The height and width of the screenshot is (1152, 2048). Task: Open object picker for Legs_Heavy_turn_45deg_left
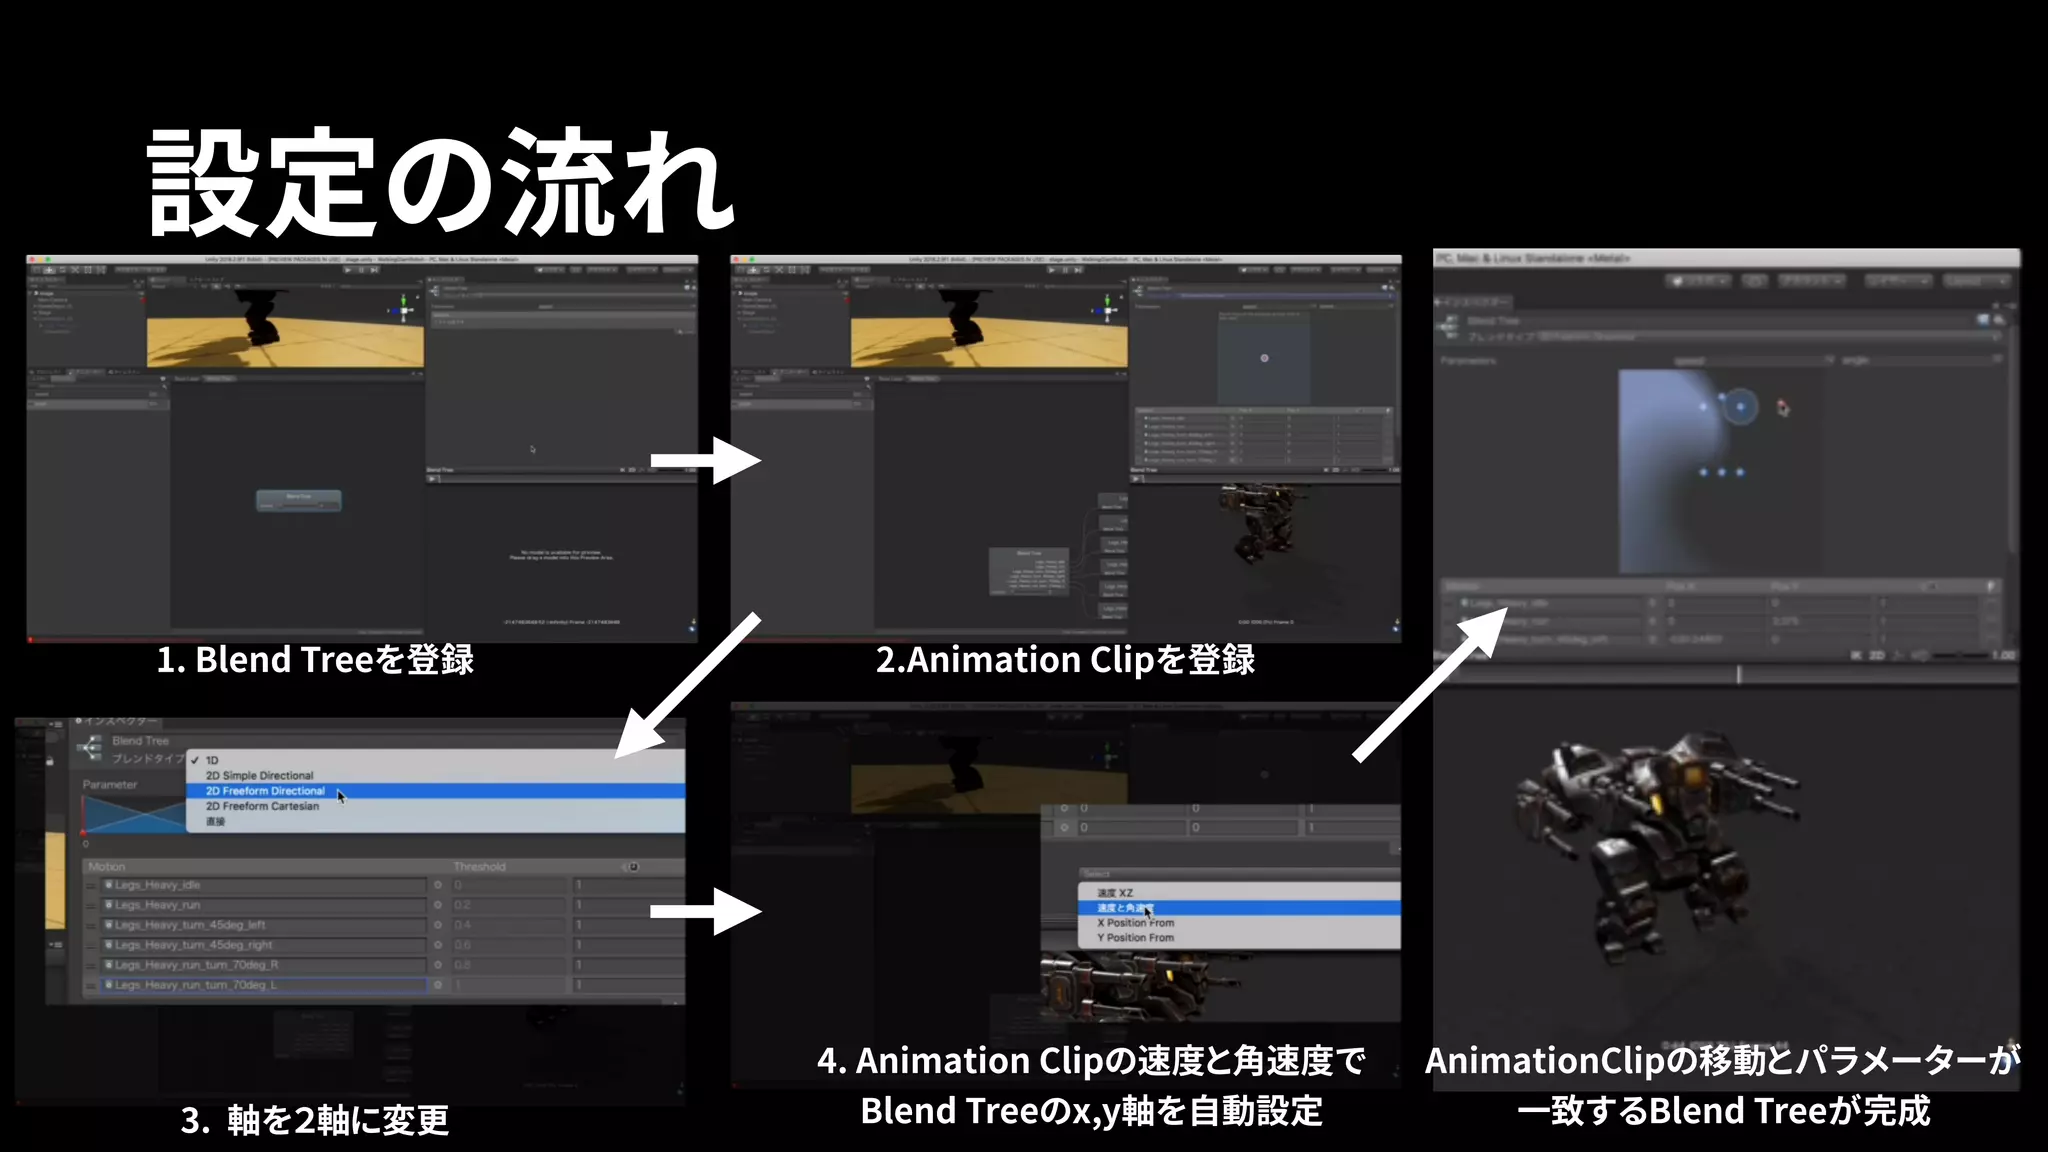coord(438,925)
